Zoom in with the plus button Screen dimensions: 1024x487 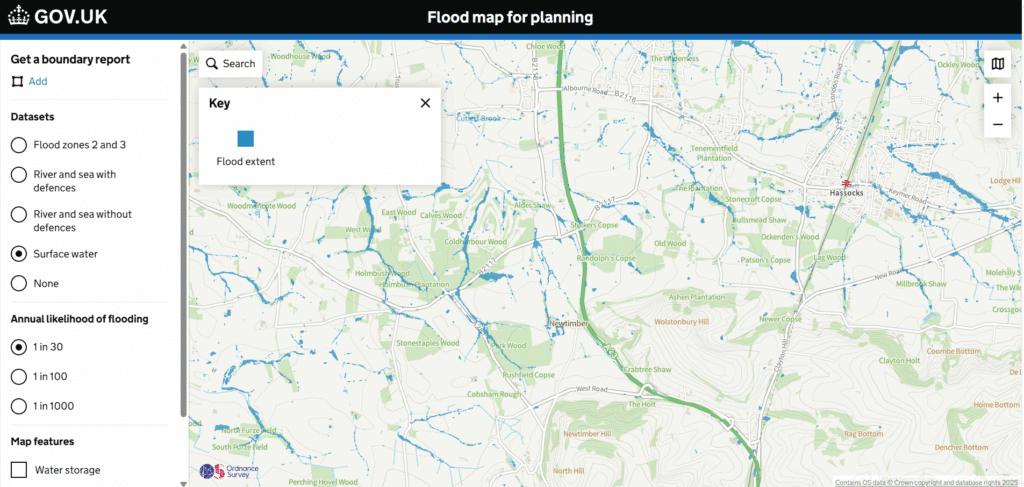(997, 98)
